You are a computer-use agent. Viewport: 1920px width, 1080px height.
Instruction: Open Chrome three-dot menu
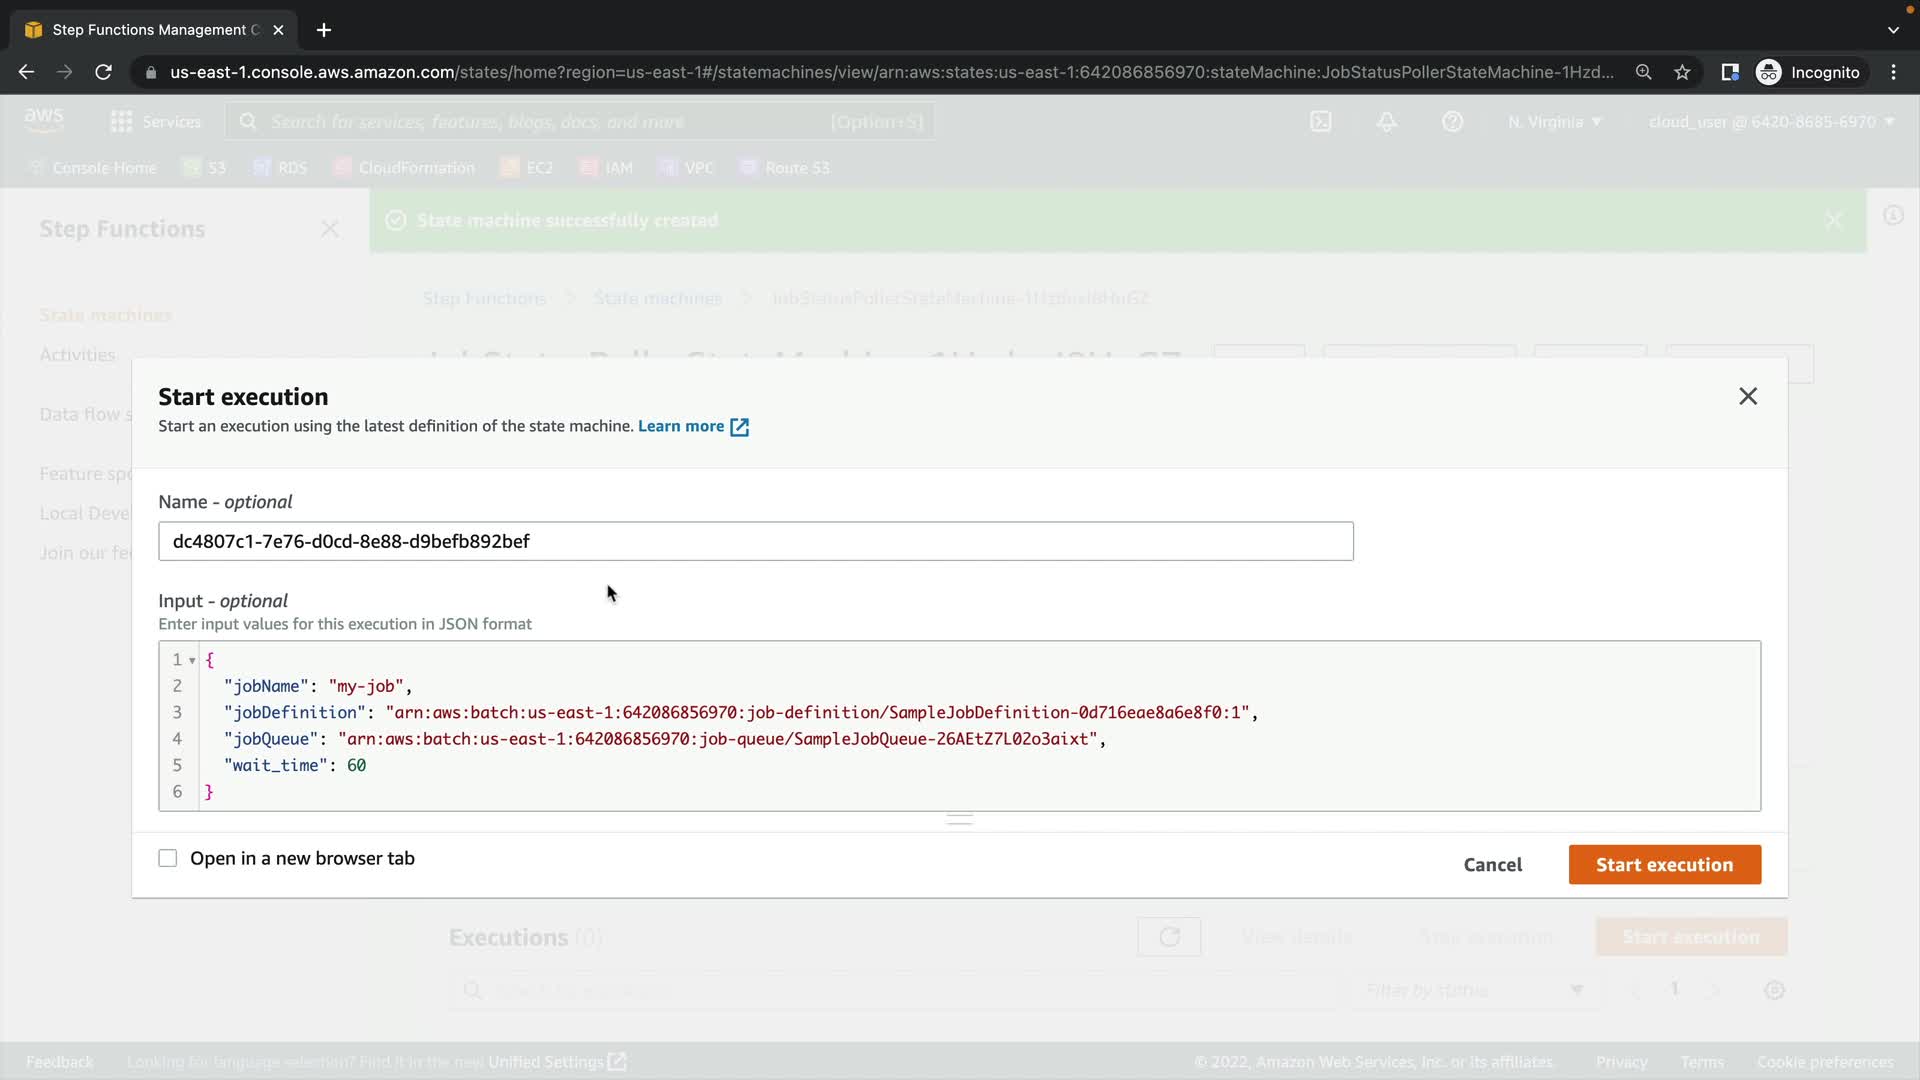1893,72
